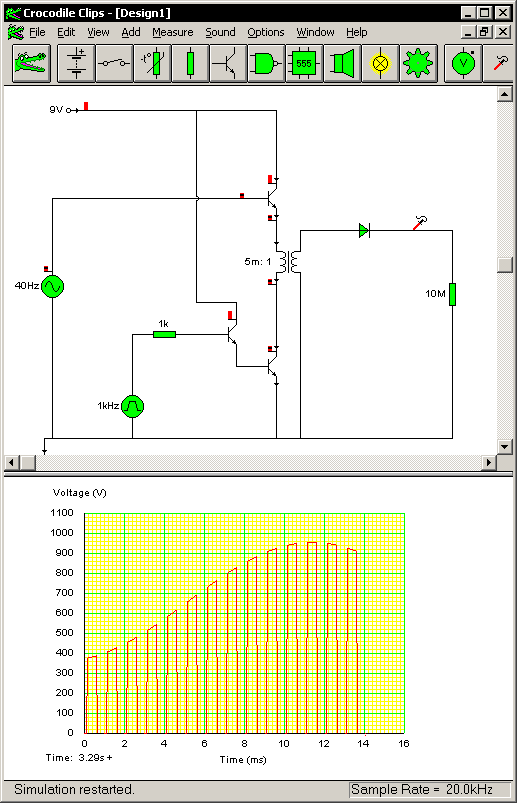The image size is (517, 803).
Task: Open the mechanical gear toolbar
Action: click(x=418, y=64)
